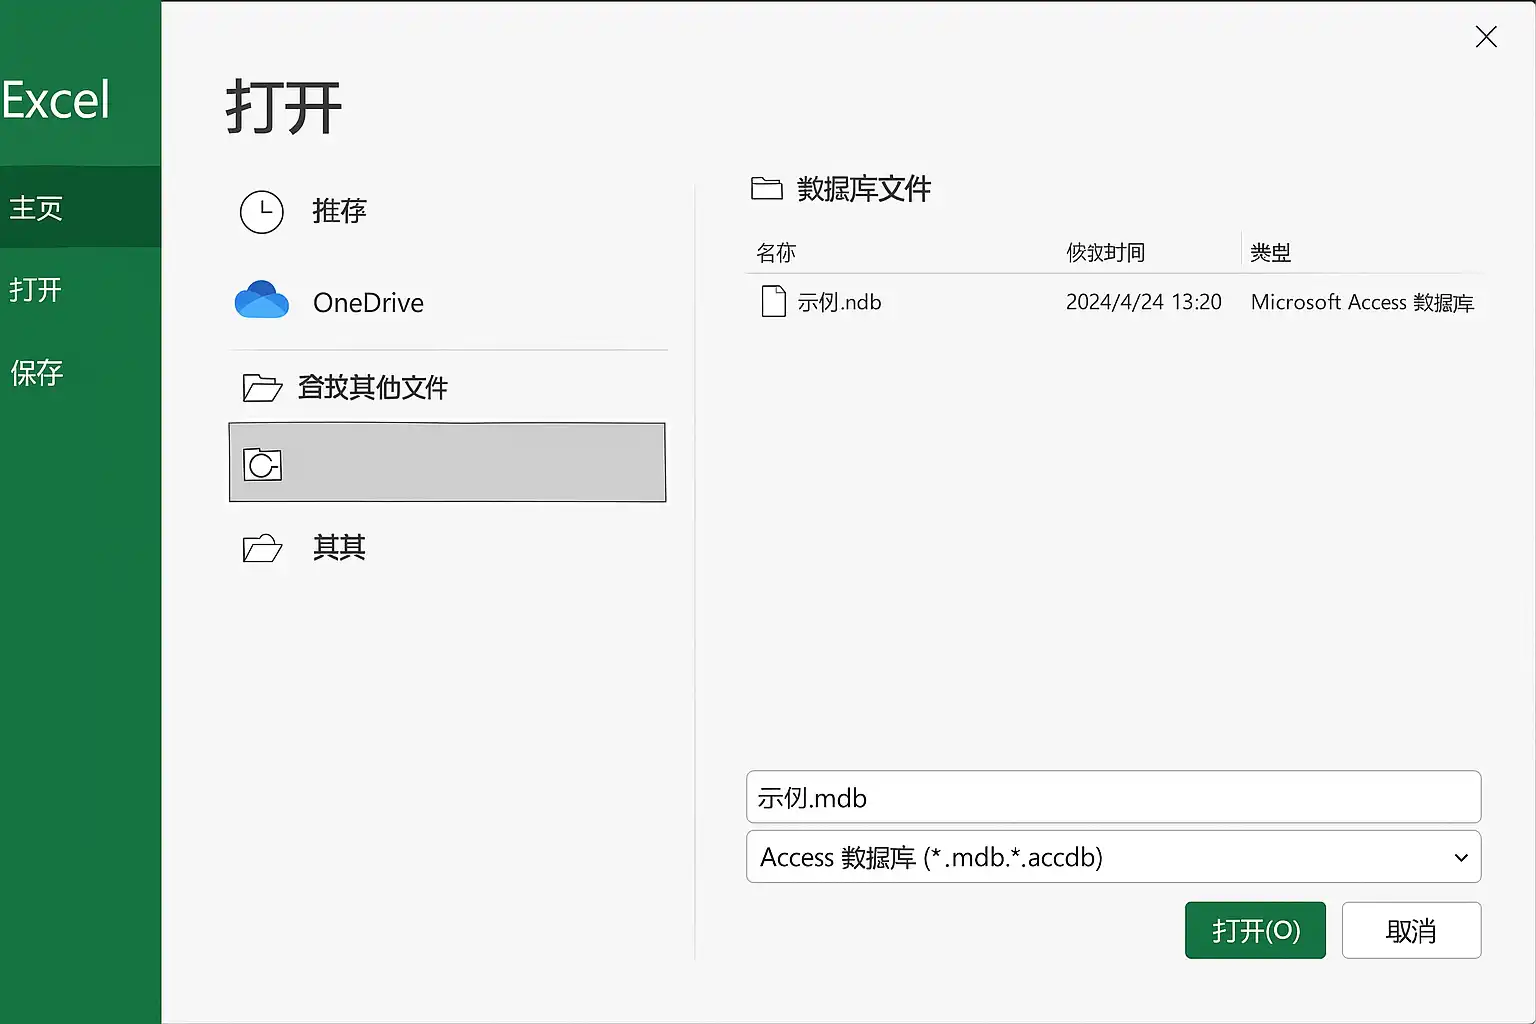
Task: Select the OneDrive cloud icon
Action: coord(261,300)
